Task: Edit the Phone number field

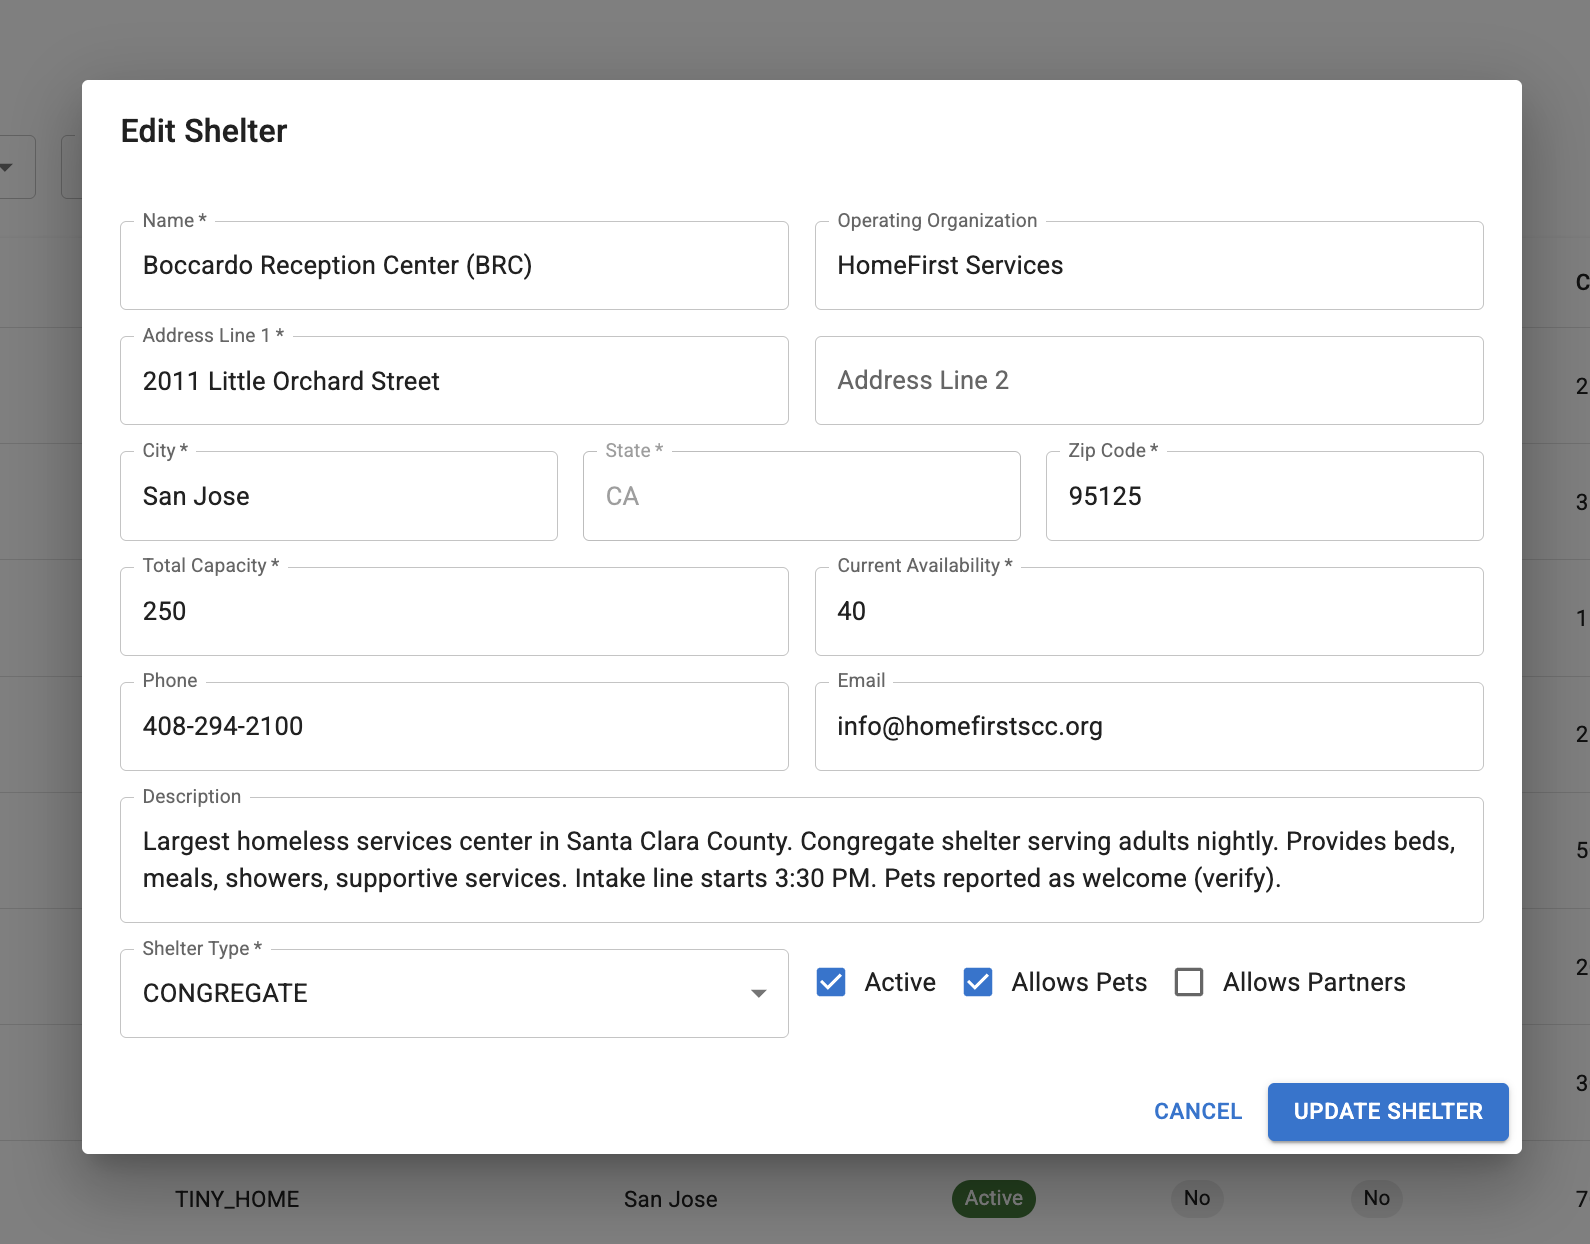Action: click(454, 726)
